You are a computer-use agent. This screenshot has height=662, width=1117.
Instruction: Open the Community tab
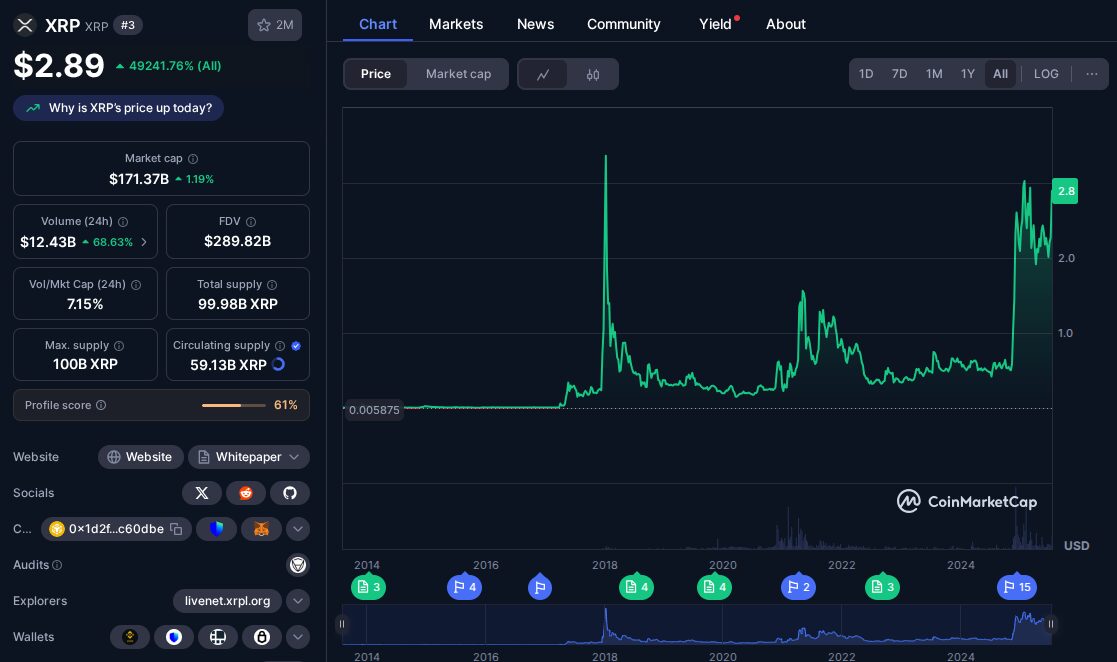tap(623, 24)
